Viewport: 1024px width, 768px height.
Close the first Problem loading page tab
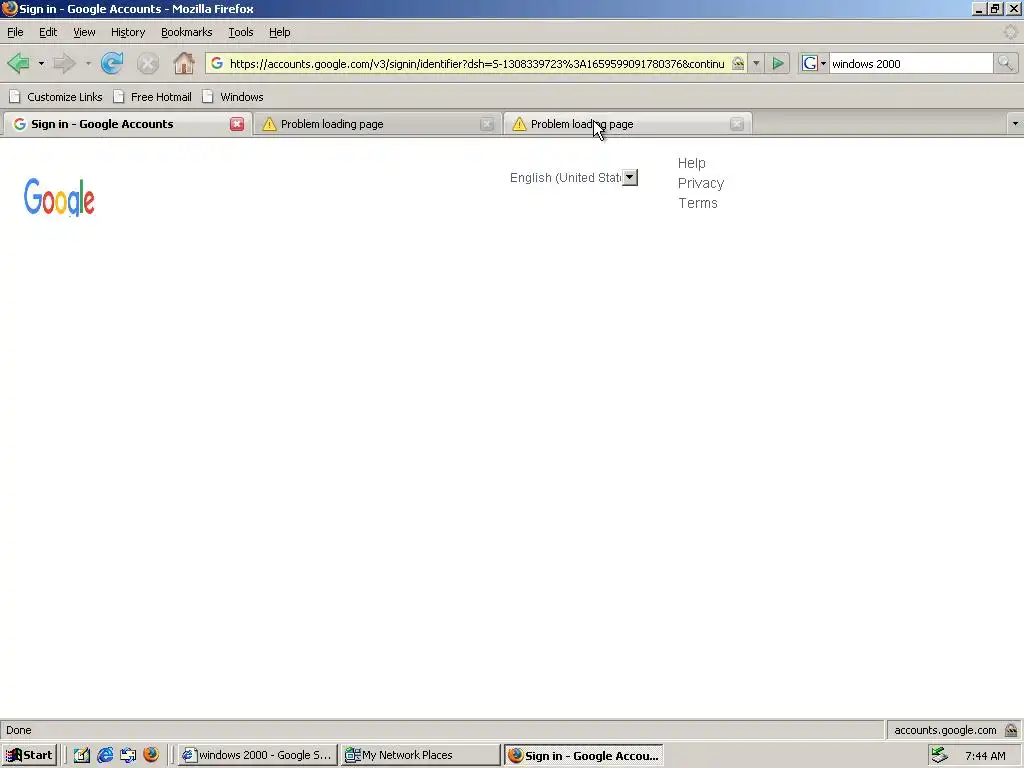(487, 124)
